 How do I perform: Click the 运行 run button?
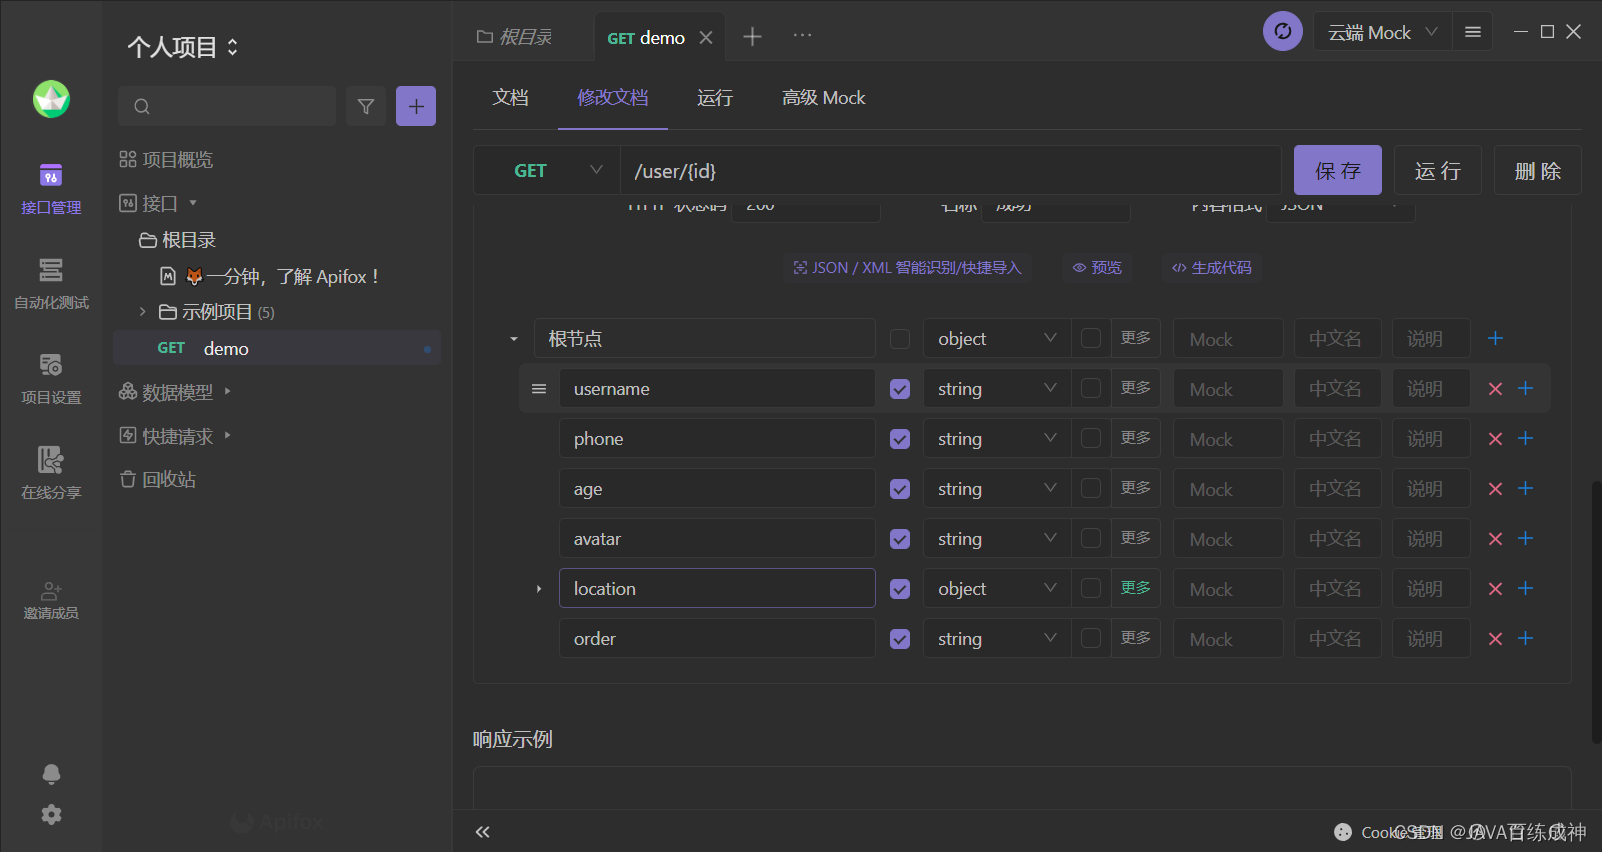pyautogui.click(x=1438, y=170)
